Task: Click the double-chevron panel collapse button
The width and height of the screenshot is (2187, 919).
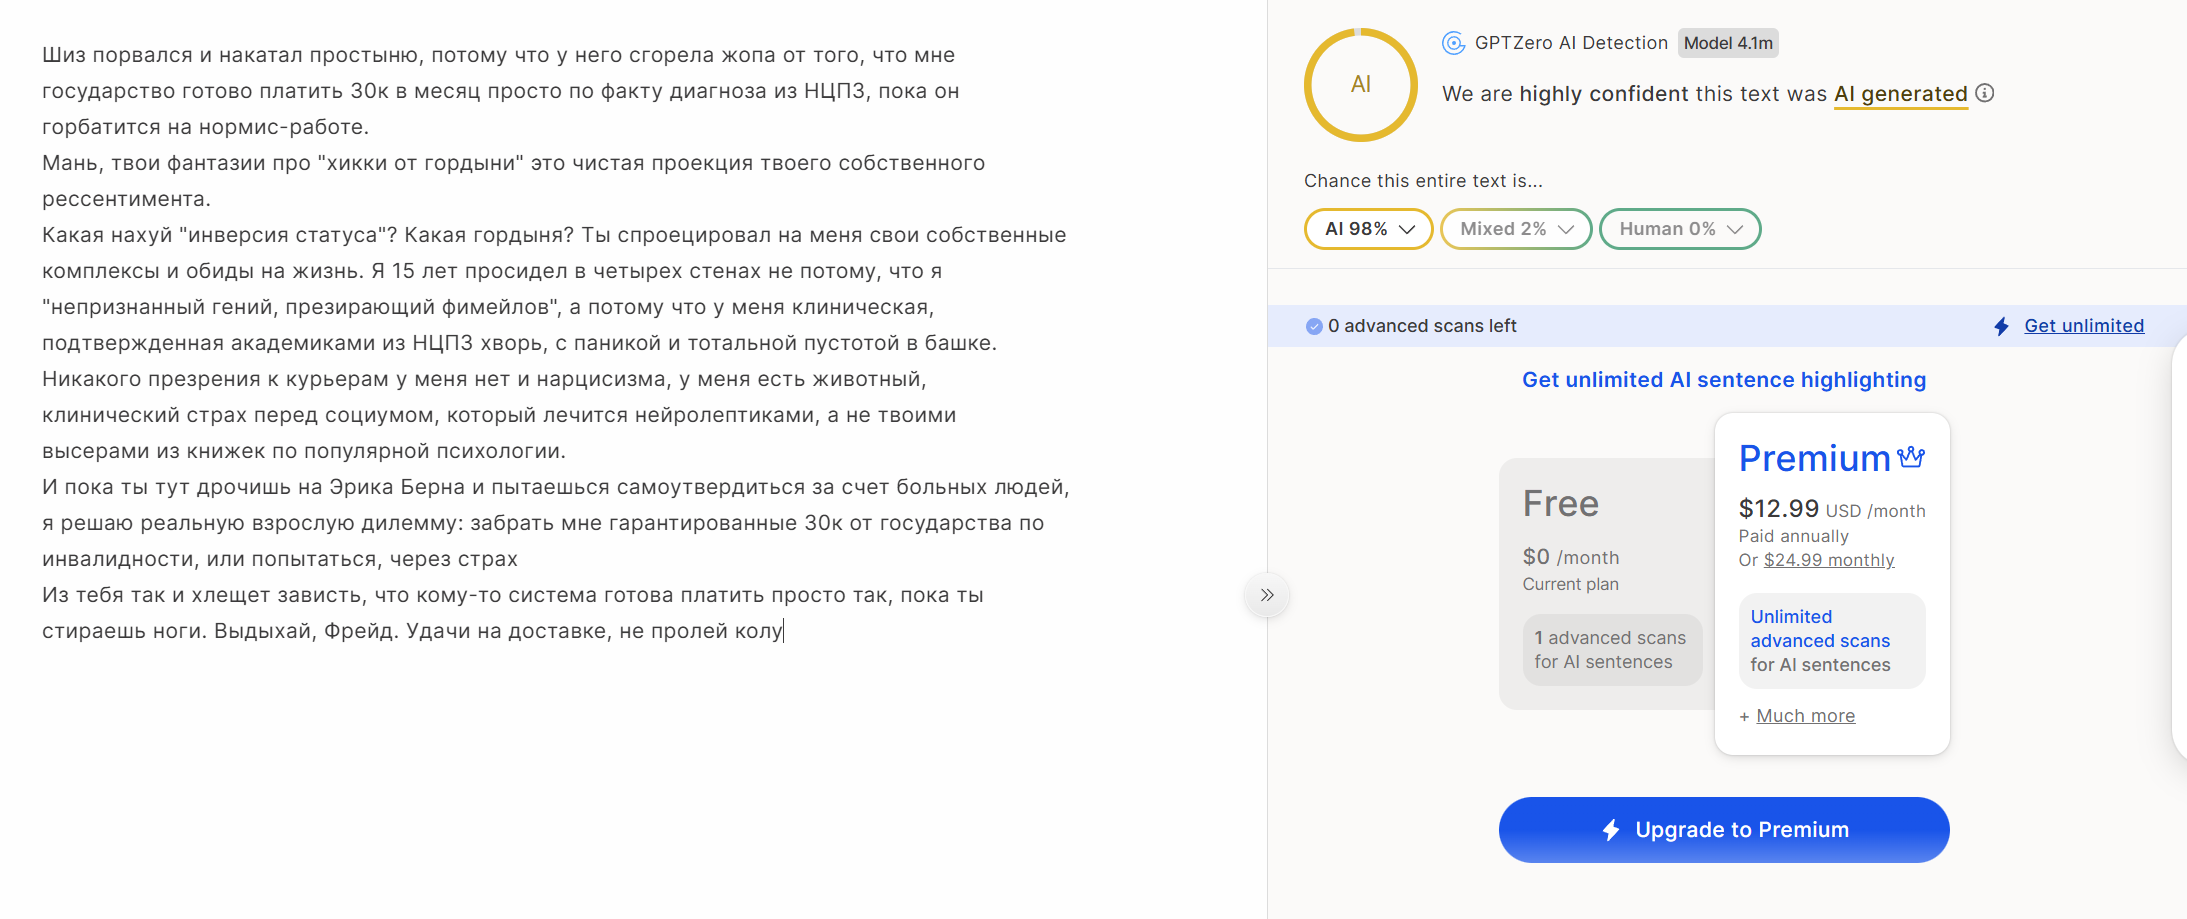Action: 1267,595
